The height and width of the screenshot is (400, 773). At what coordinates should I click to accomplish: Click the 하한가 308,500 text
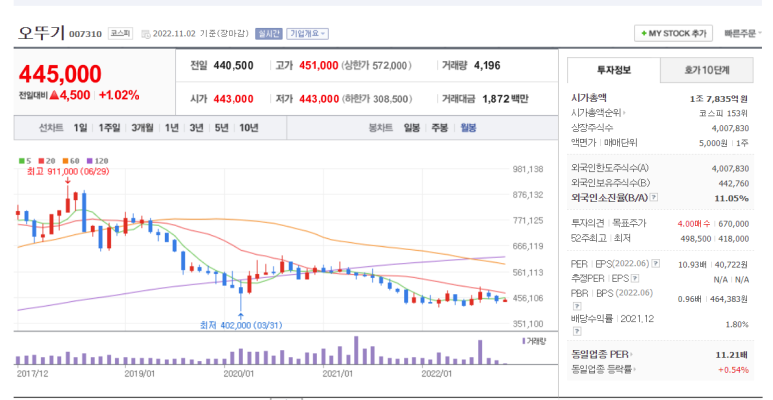[376, 99]
